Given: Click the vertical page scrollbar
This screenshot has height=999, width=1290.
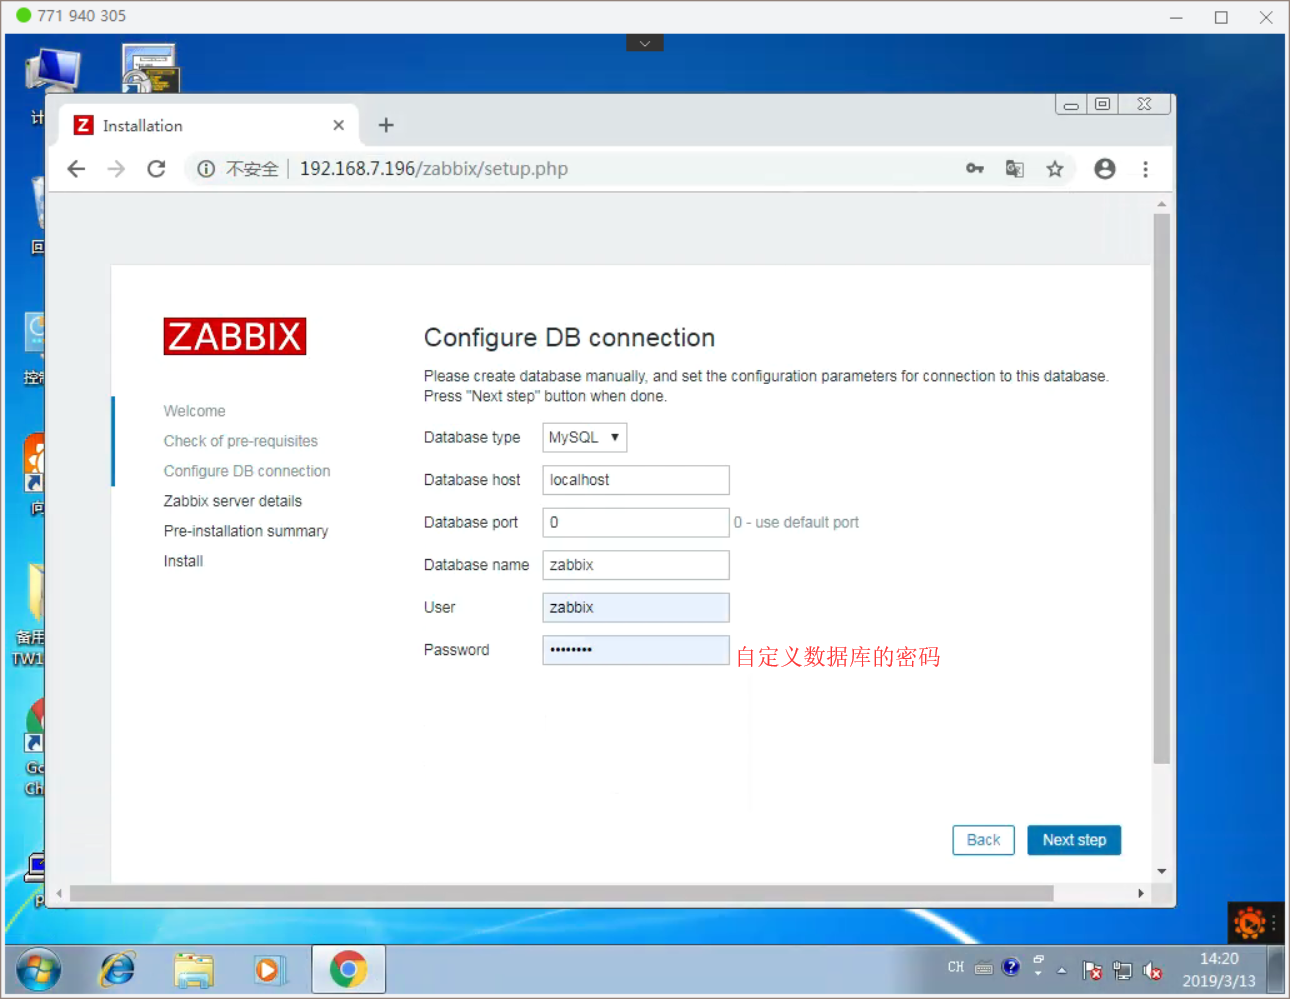Looking at the screenshot, I should [x=1161, y=488].
